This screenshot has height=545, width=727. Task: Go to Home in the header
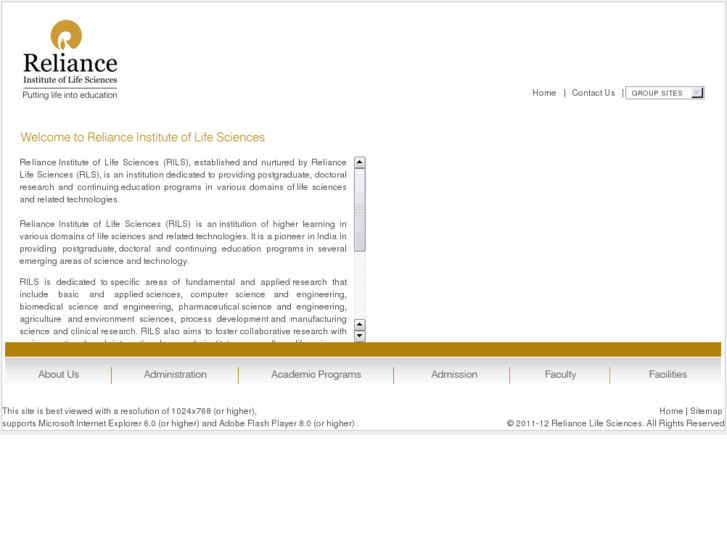(544, 93)
